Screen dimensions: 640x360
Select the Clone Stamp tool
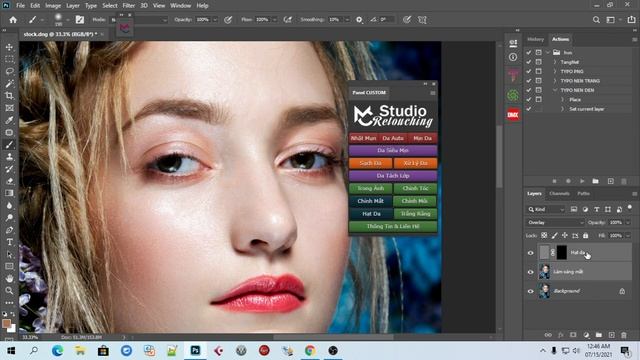click(x=9, y=157)
